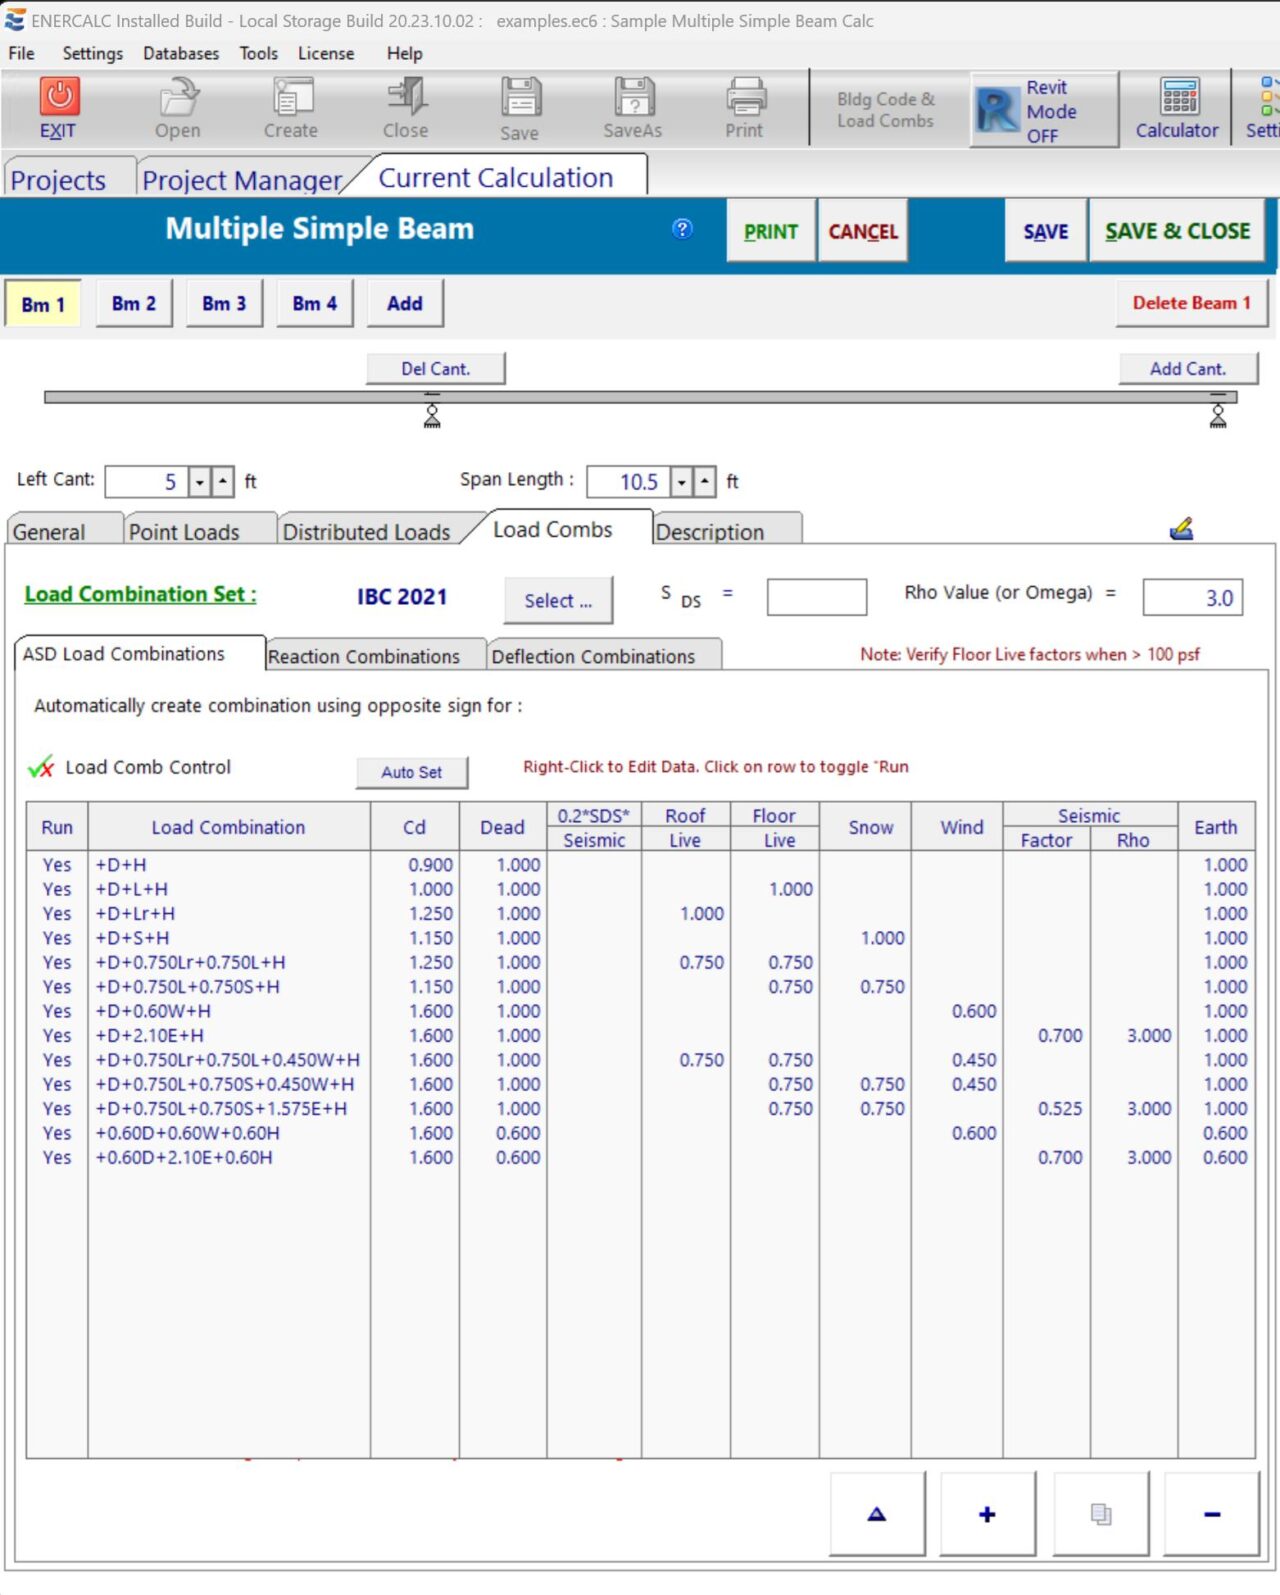The height and width of the screenshot is (1595, 1280).
Task: Select the Bm 3 beam button
Action: point(224,303)
